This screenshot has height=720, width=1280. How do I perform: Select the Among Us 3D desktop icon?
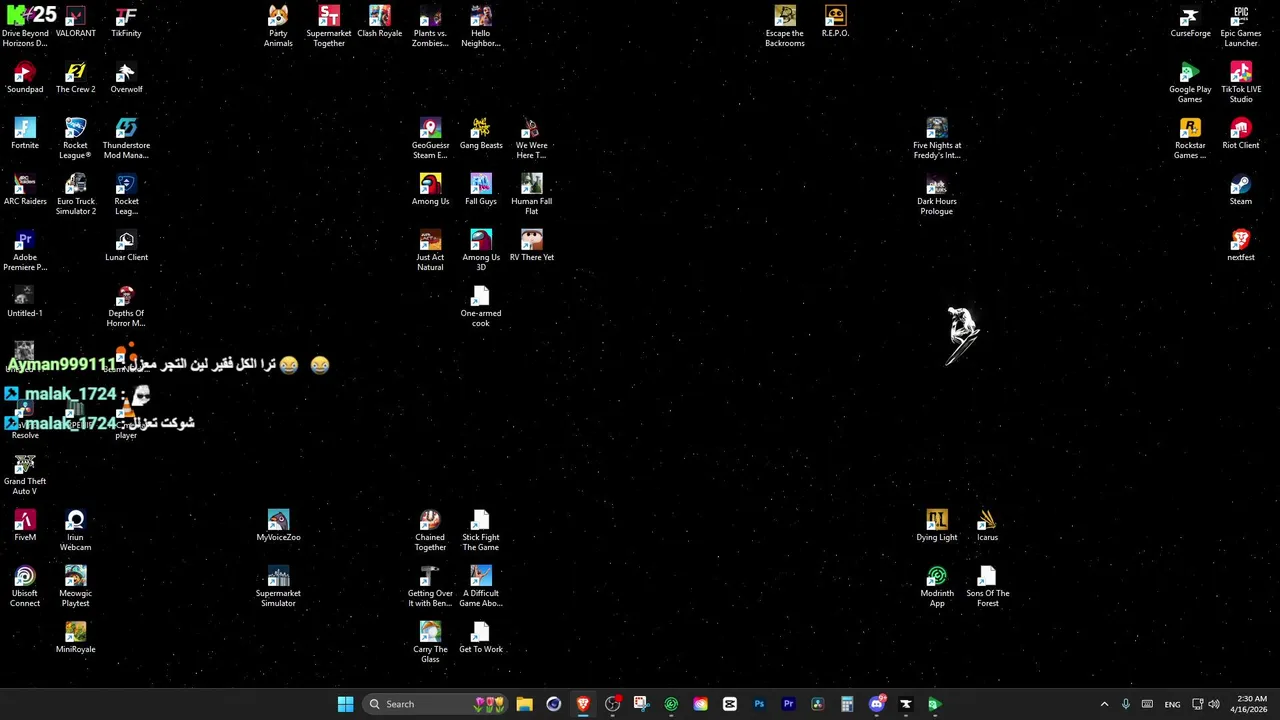click(481, 251)
